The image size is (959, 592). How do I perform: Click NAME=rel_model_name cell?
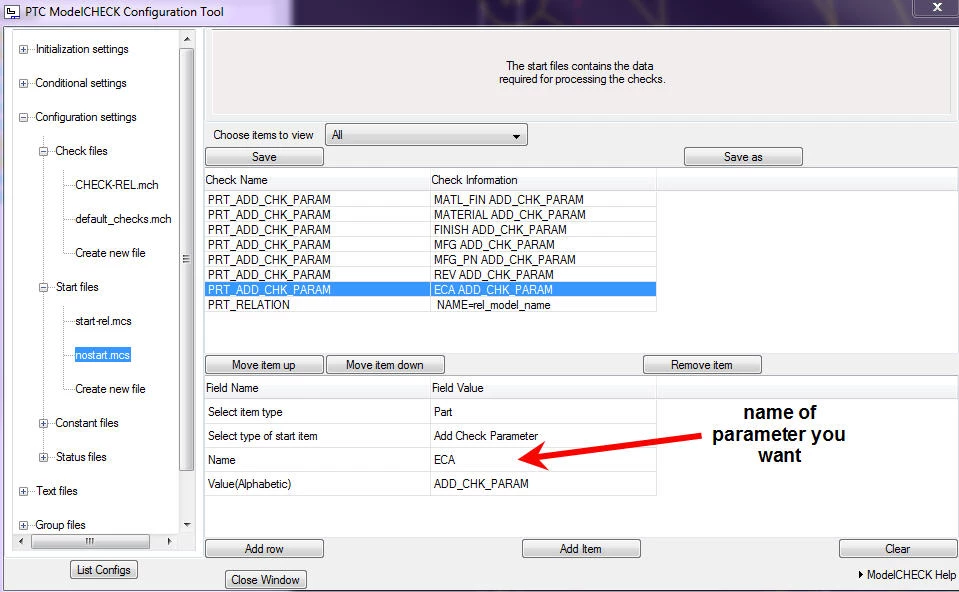pyautogui.click(x=543, y=305)
